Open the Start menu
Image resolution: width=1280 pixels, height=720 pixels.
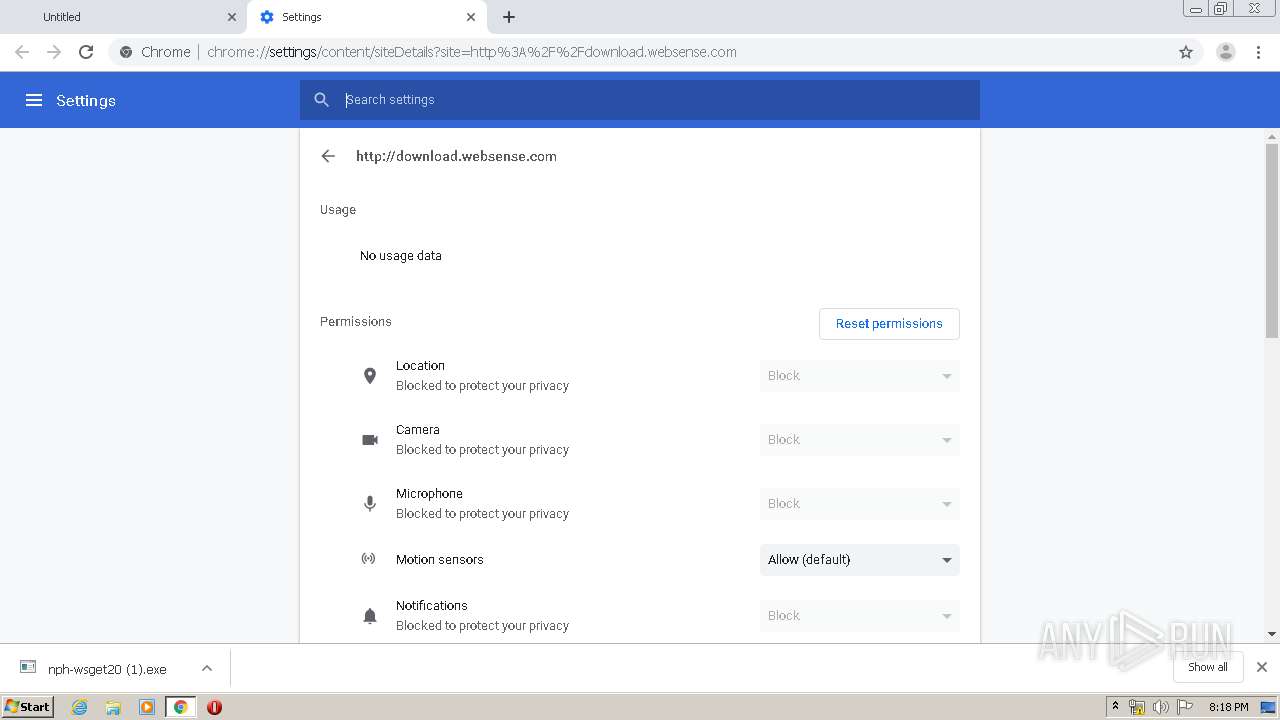(x=27, y=707)
